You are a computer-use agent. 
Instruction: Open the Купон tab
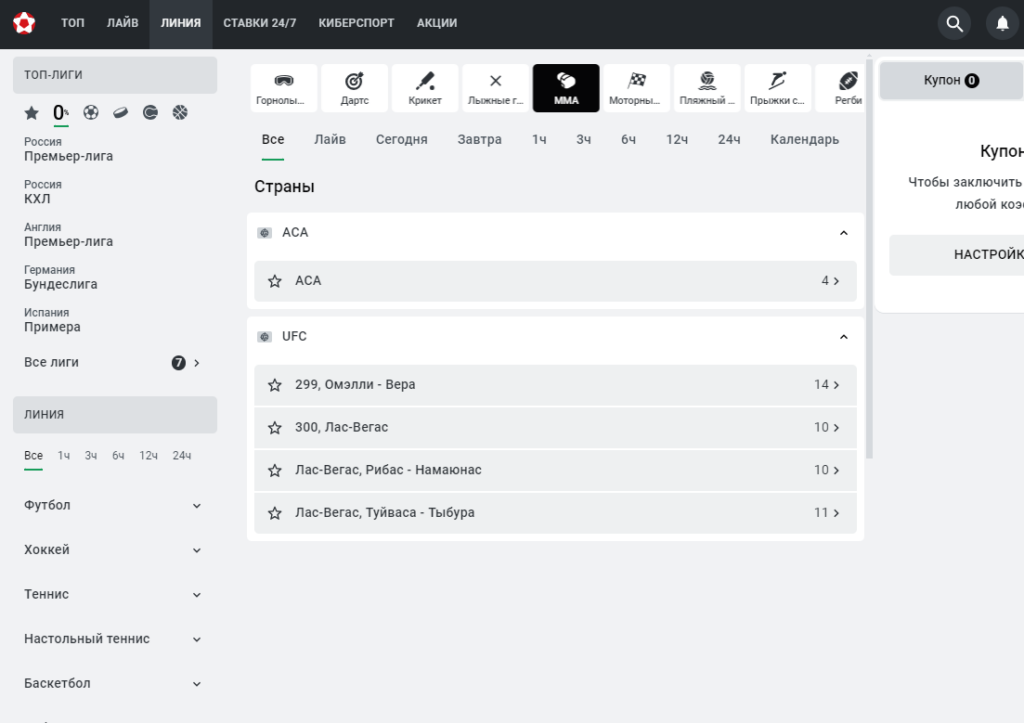pyautogui.click(x=952, y=80)
